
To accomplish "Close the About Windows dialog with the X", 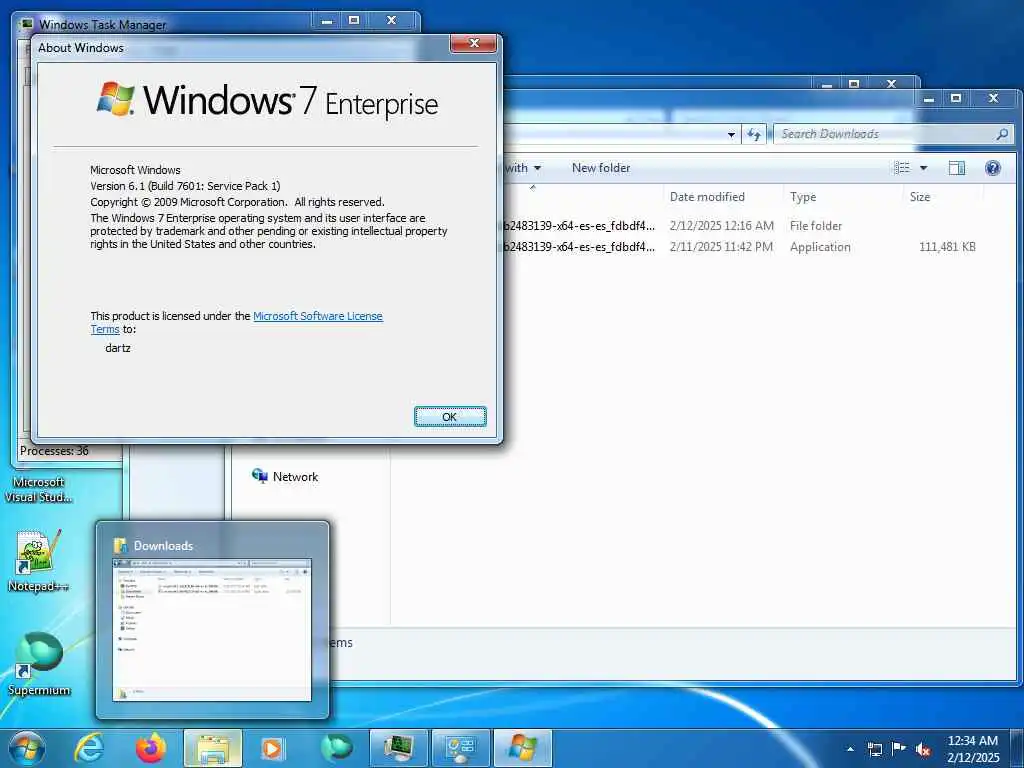I will (474, 44).
